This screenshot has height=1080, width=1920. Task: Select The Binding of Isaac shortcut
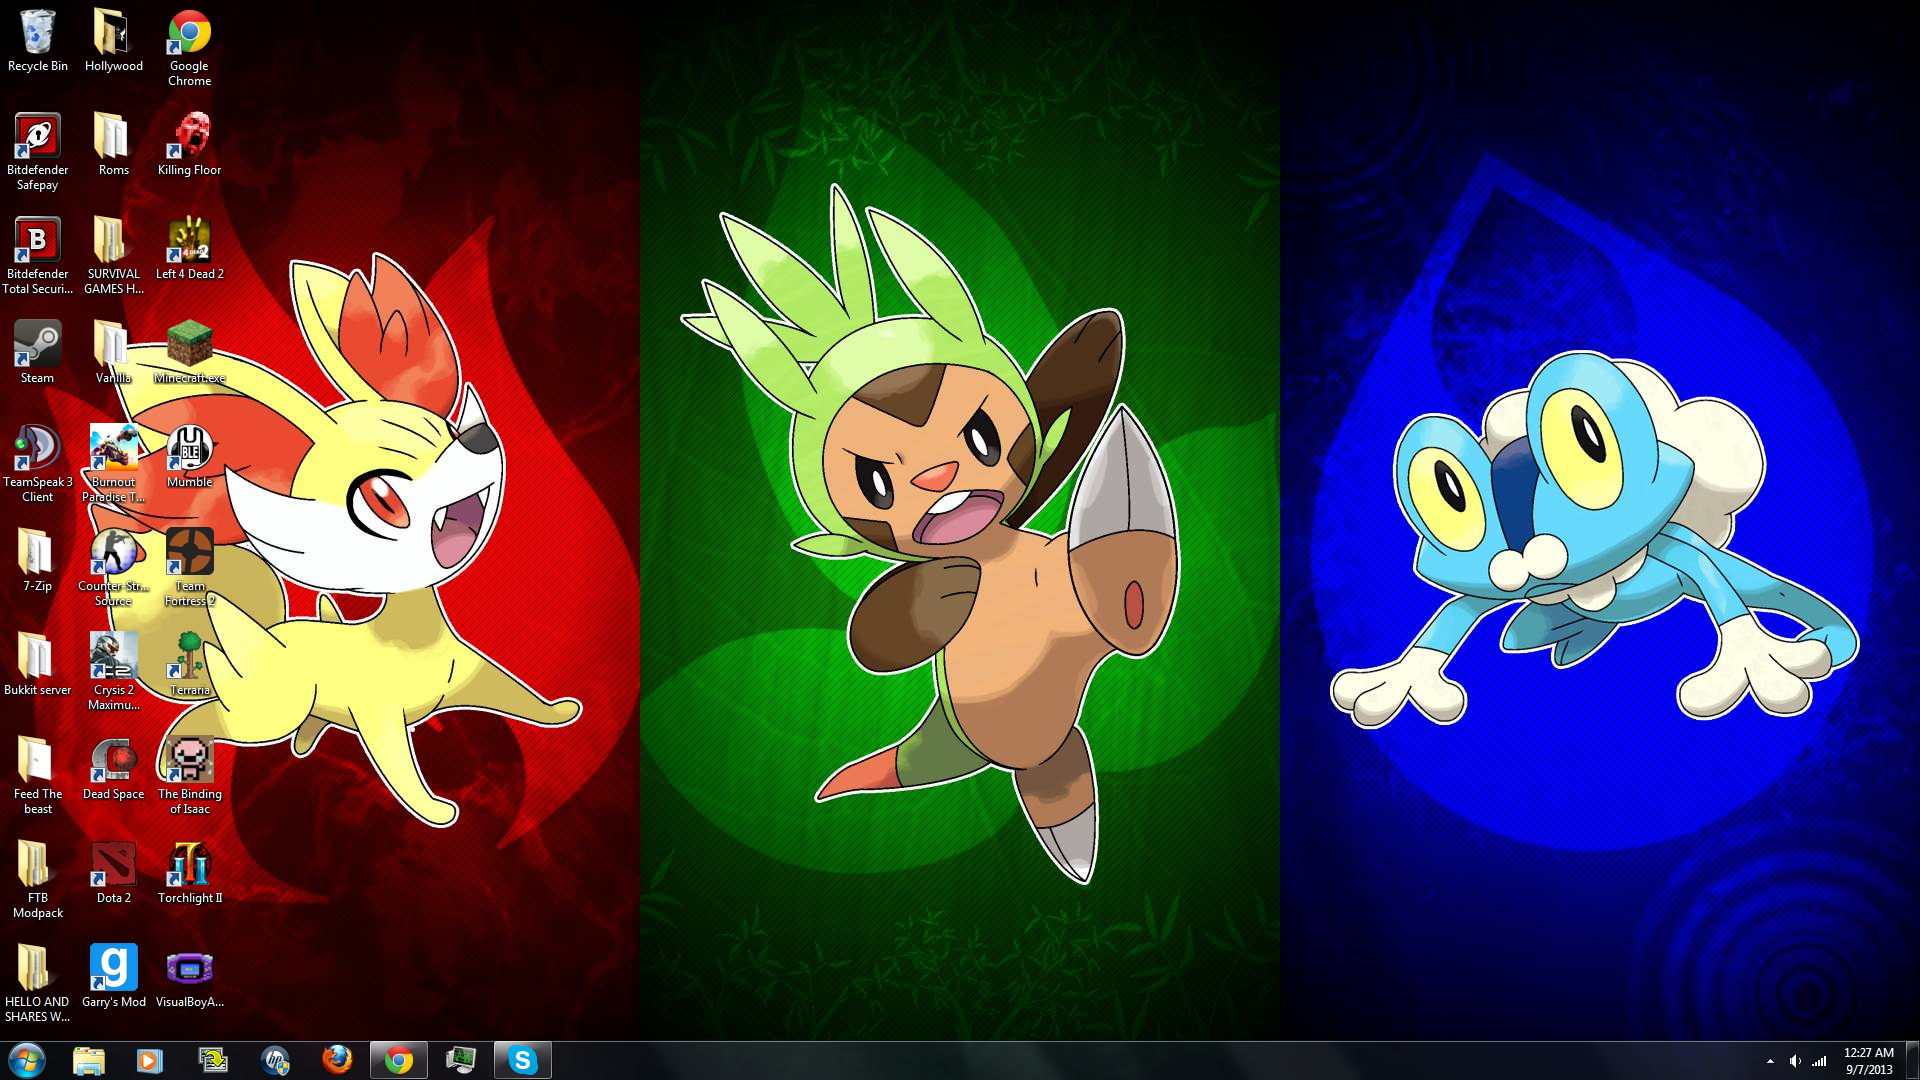coord(190,777)
